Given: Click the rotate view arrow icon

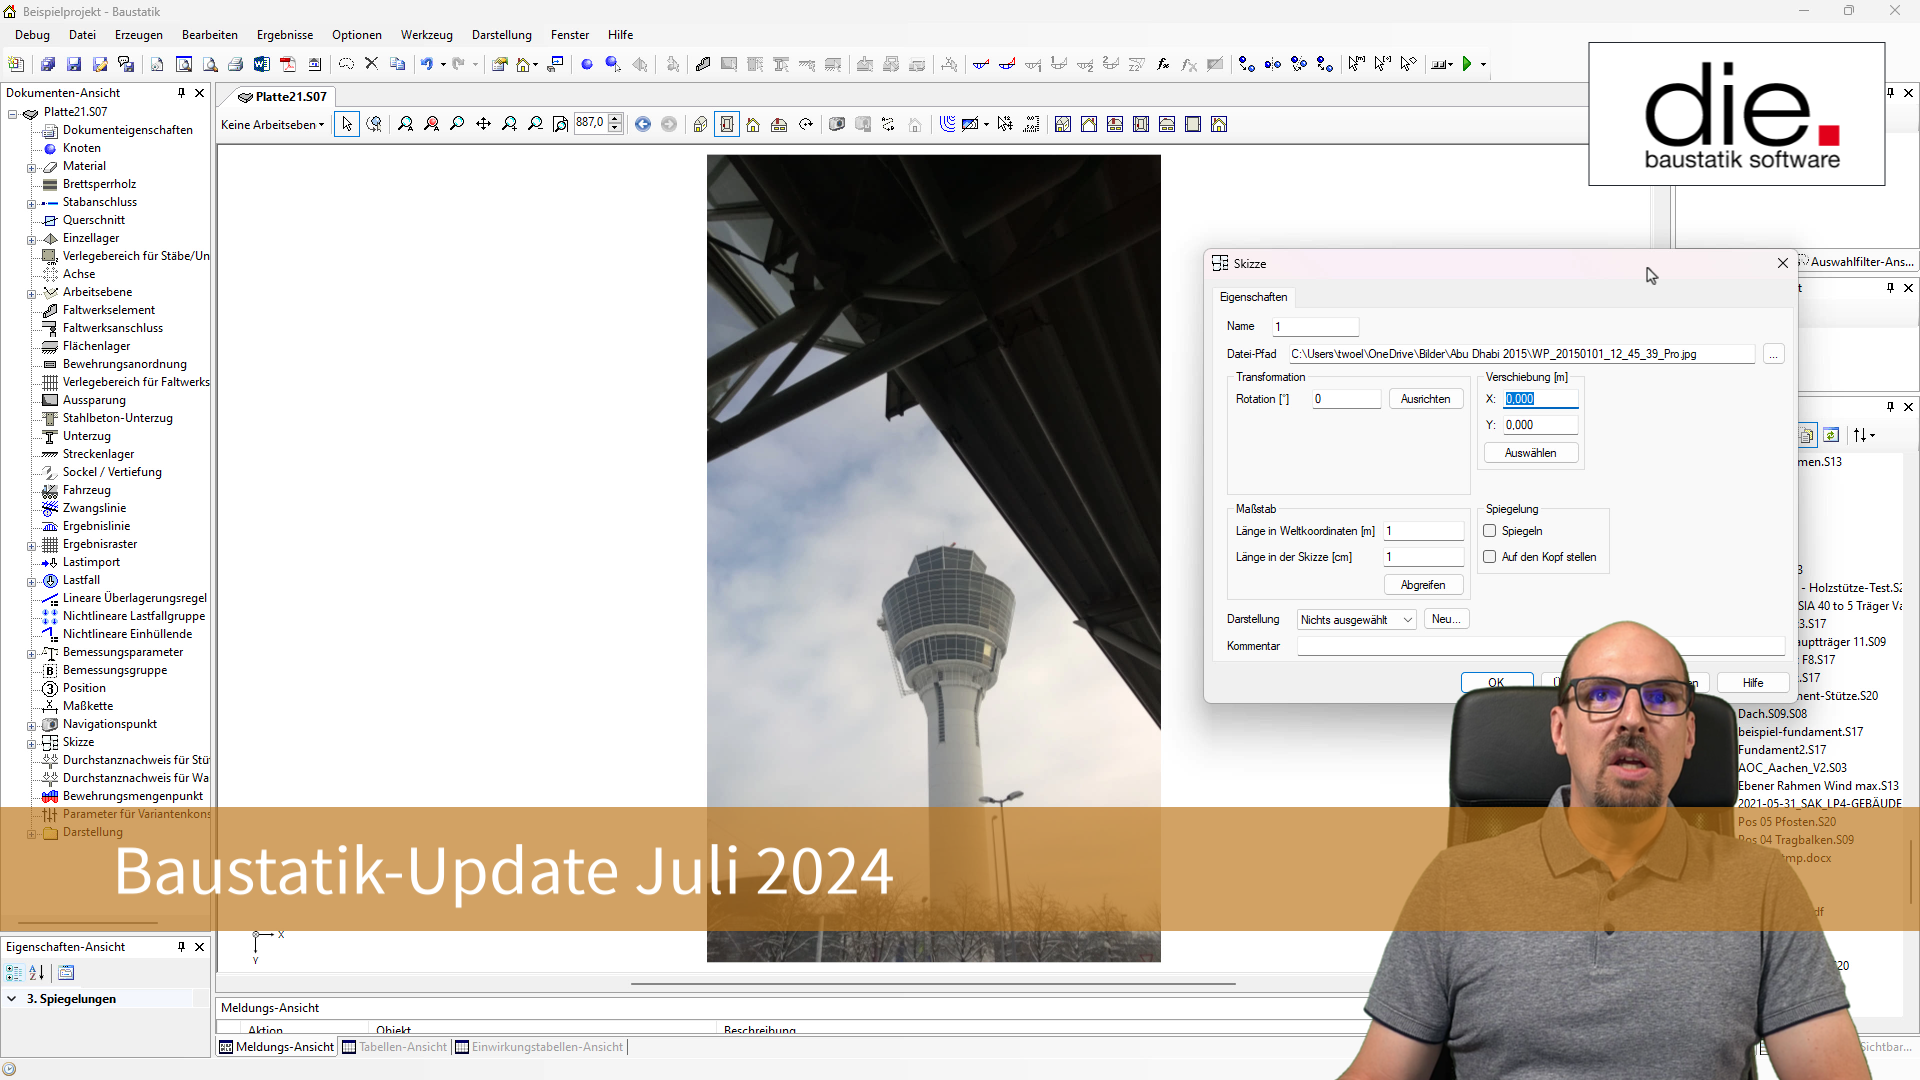Looking at the screenshot, I should pos(806,124).
